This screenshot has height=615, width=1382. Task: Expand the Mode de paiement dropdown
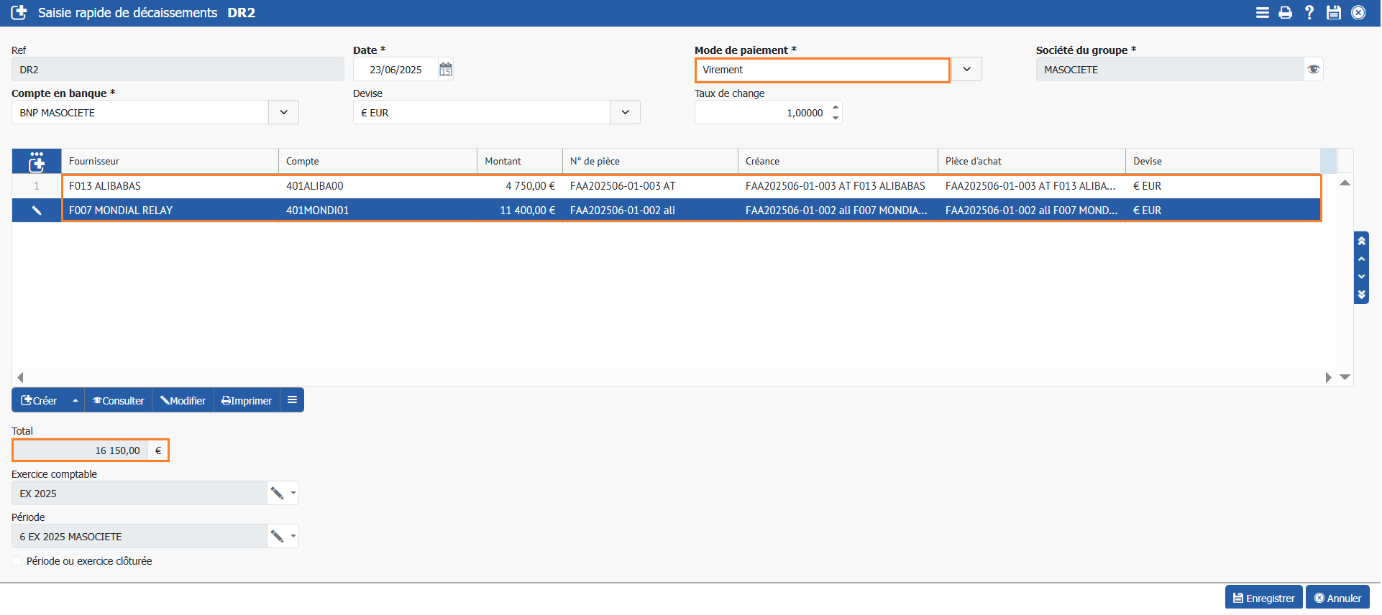point(966,70)
